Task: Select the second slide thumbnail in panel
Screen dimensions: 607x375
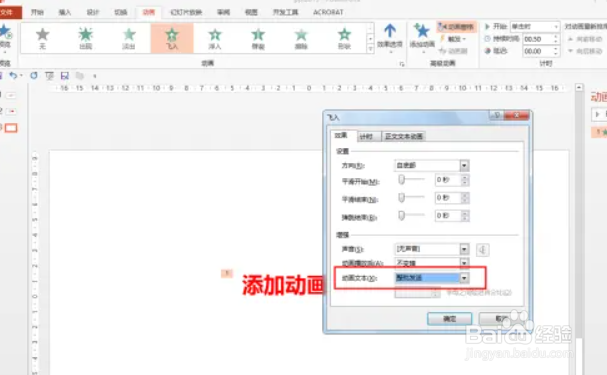Action: point(12,111)
